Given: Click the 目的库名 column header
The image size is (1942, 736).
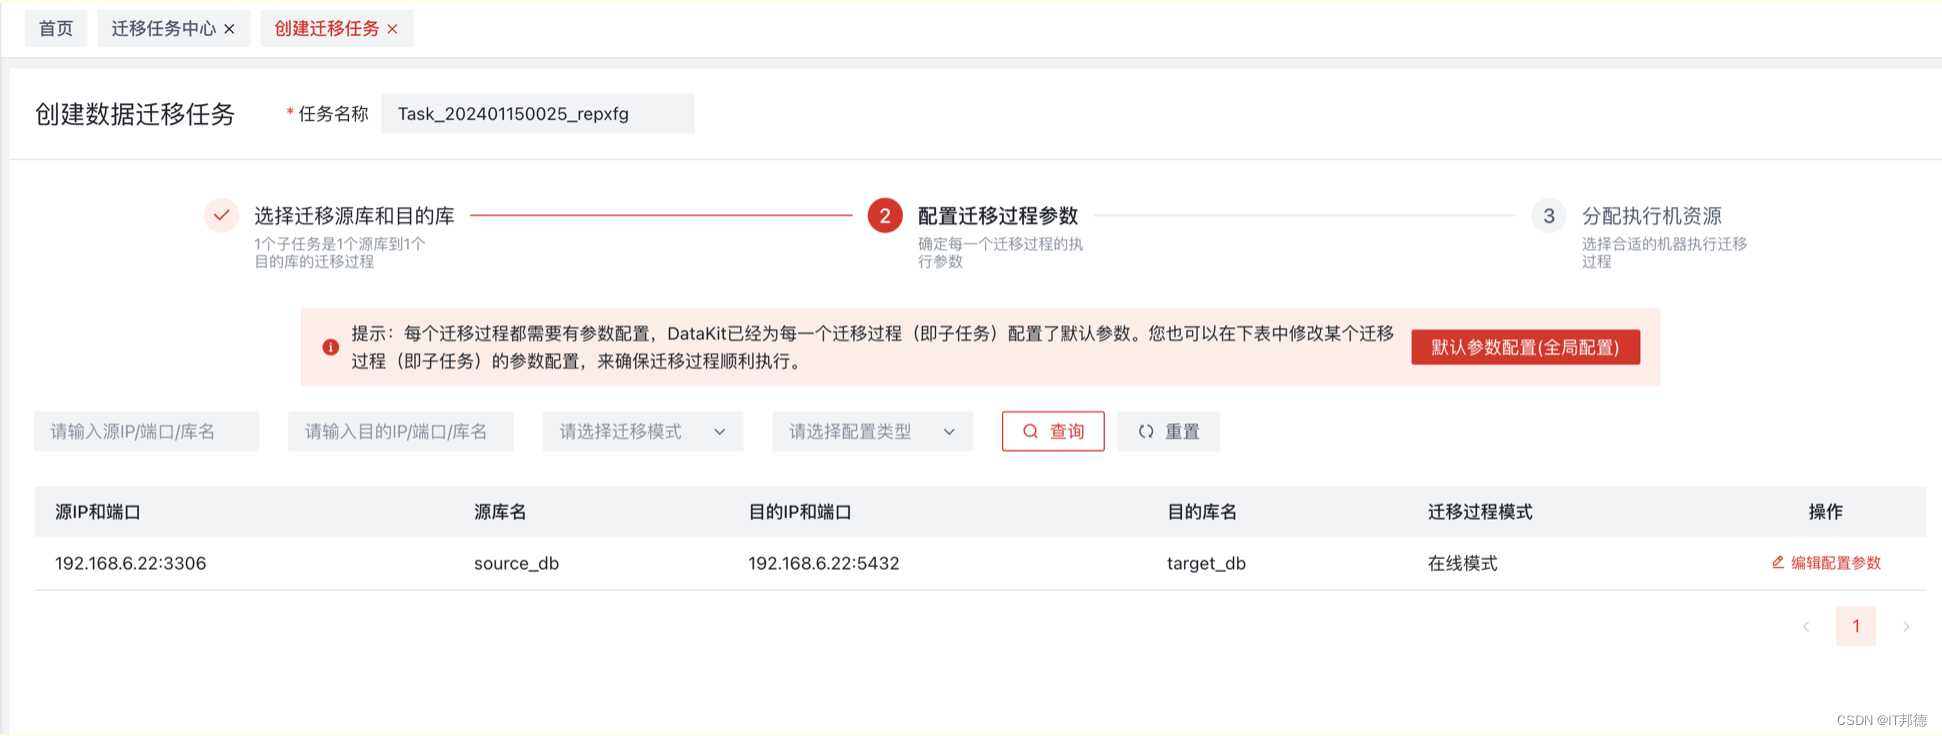Looking at the screenshot, I should tap(1202, 512).
